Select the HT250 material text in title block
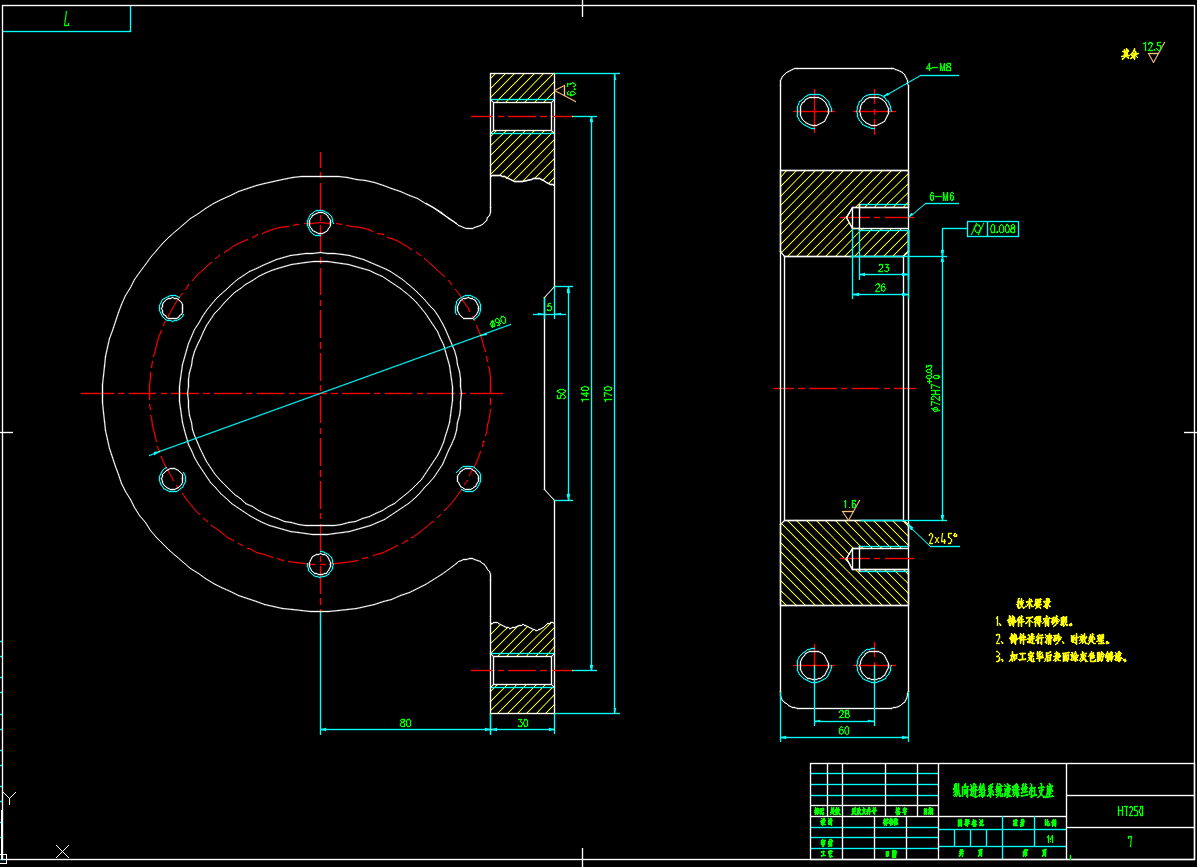 tap(1130, 810)
